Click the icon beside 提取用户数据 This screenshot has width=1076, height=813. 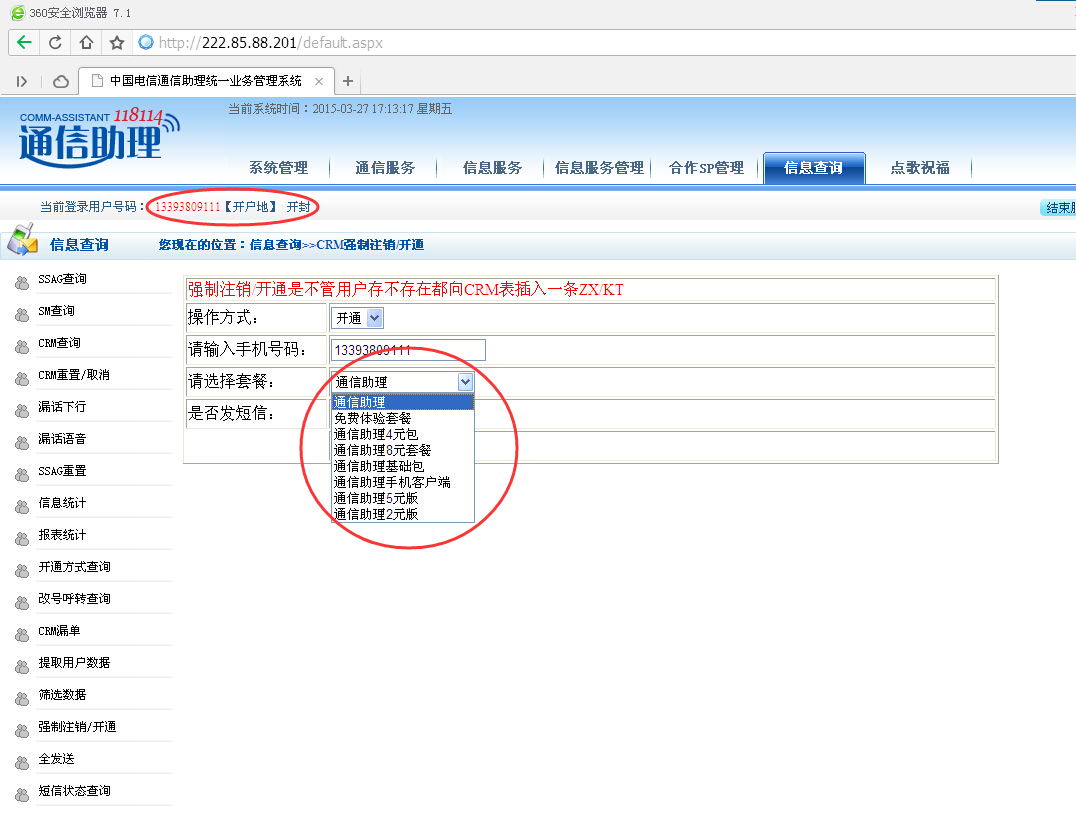tap(22, 666)
